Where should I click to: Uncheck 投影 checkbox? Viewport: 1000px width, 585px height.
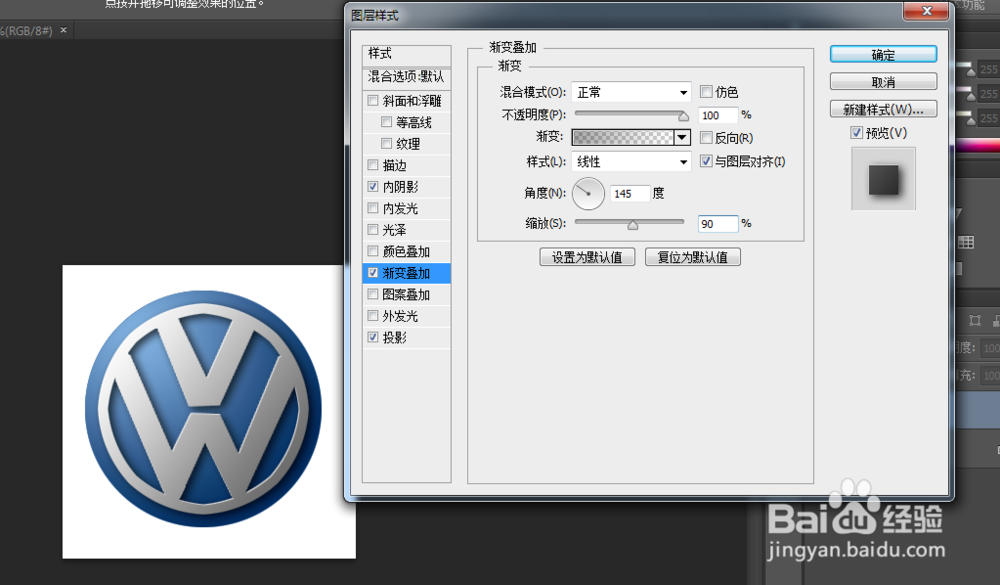pyautogui.click(x=373, y=337)
